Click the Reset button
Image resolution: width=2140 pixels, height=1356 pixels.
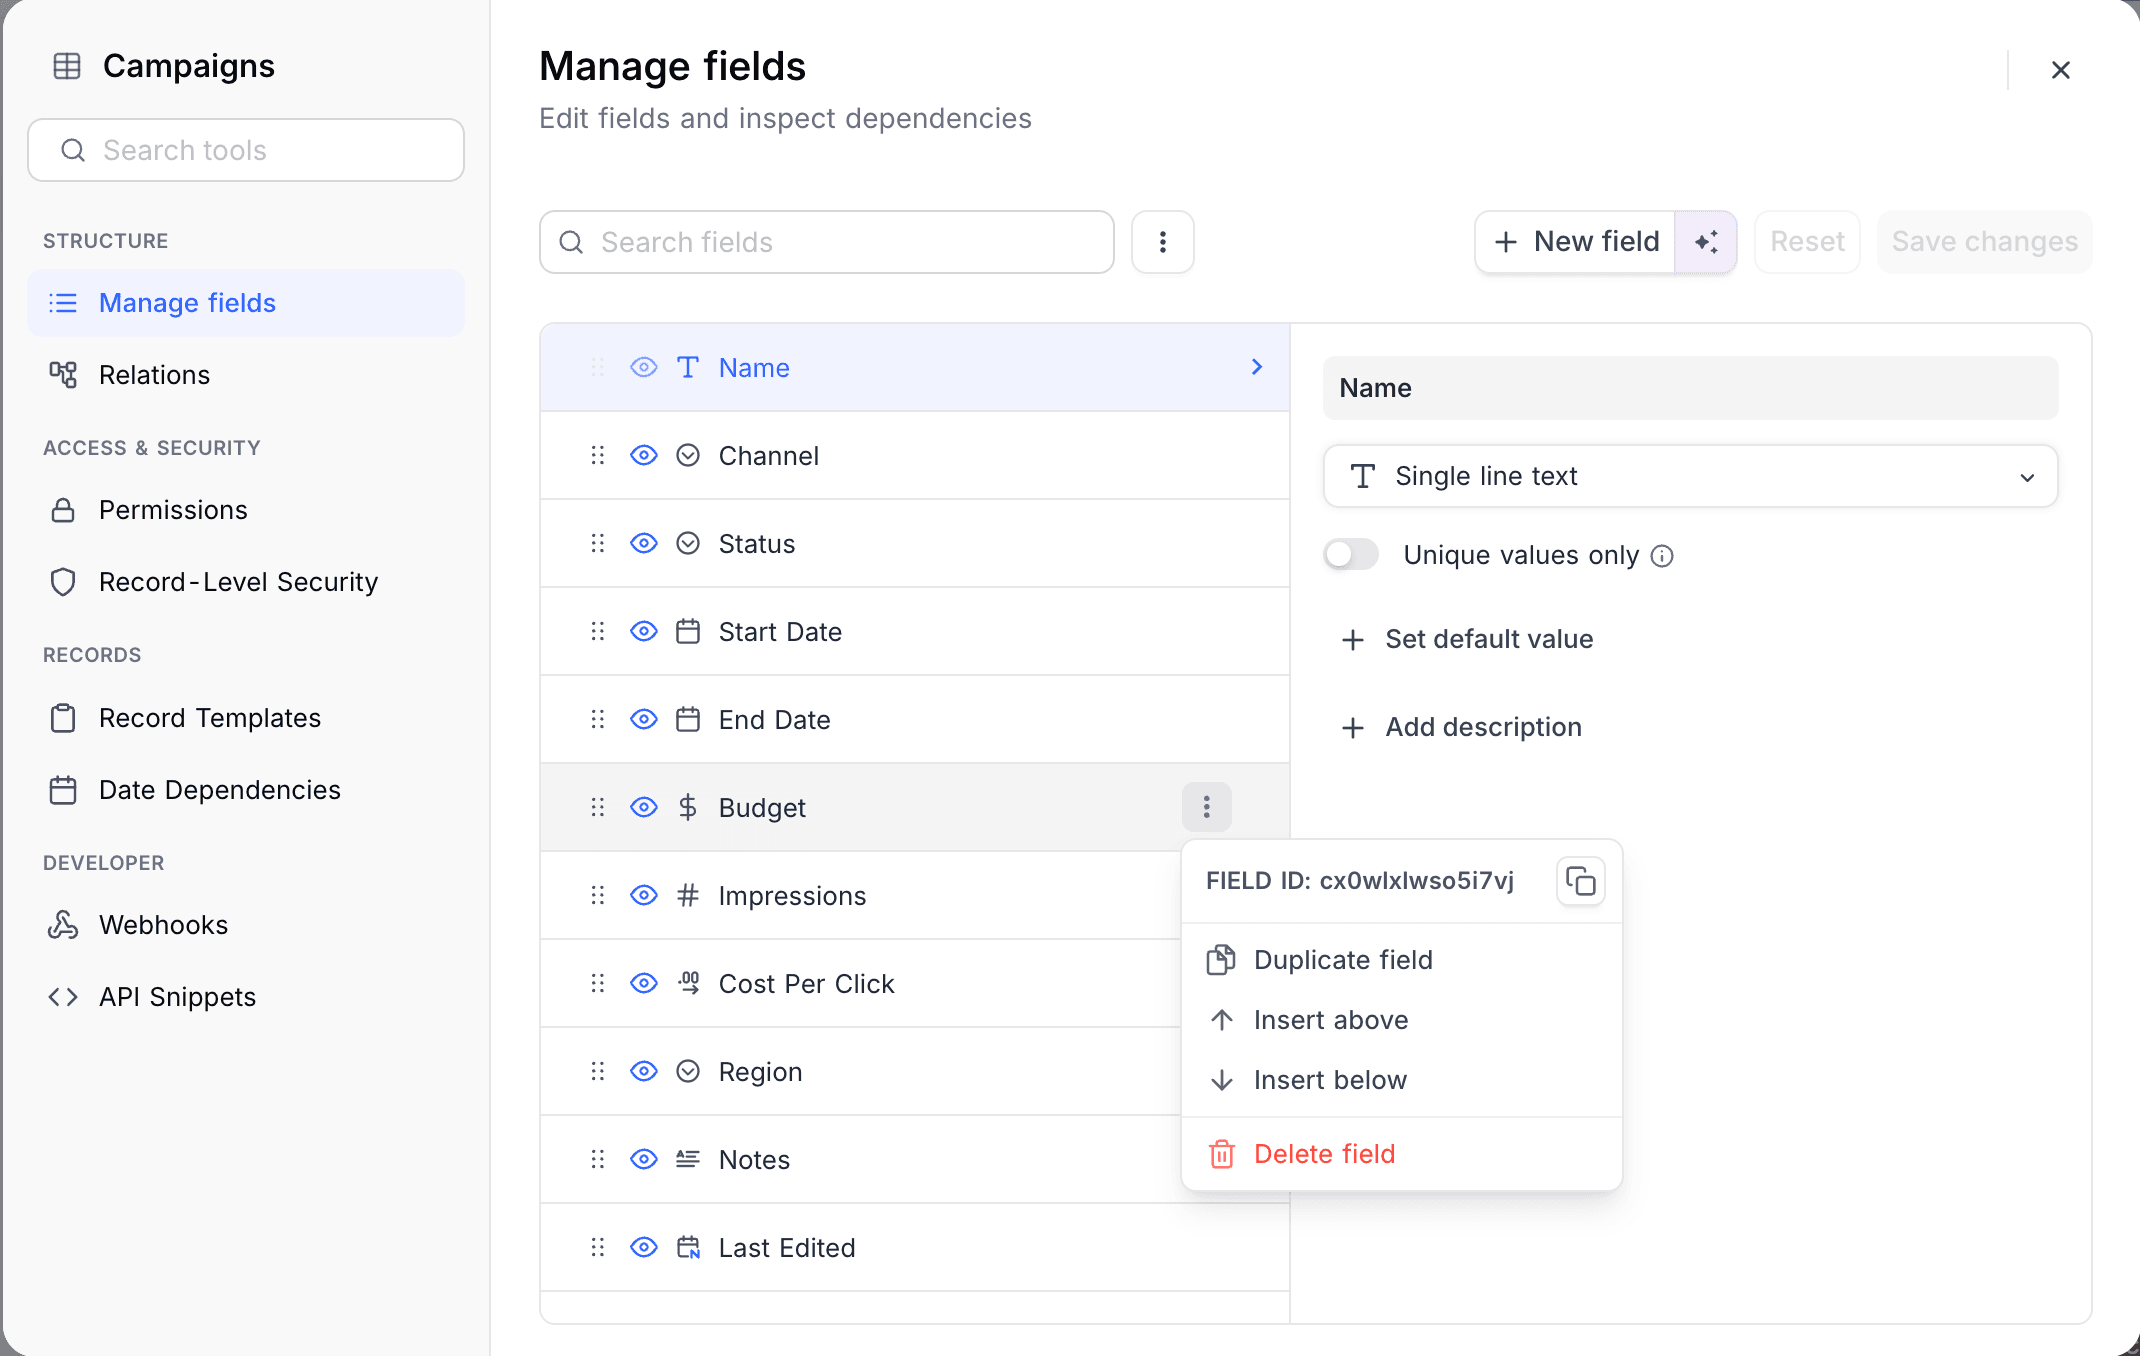1807,242
